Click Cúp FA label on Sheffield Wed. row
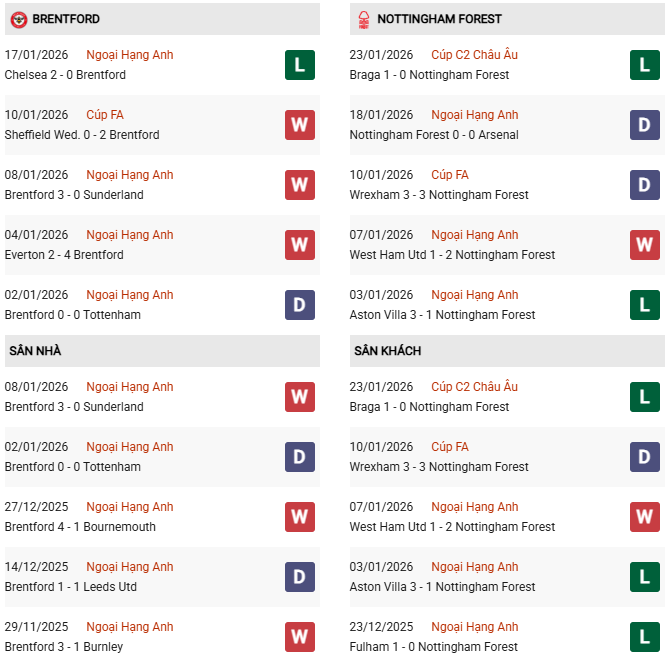 (105, 115)
